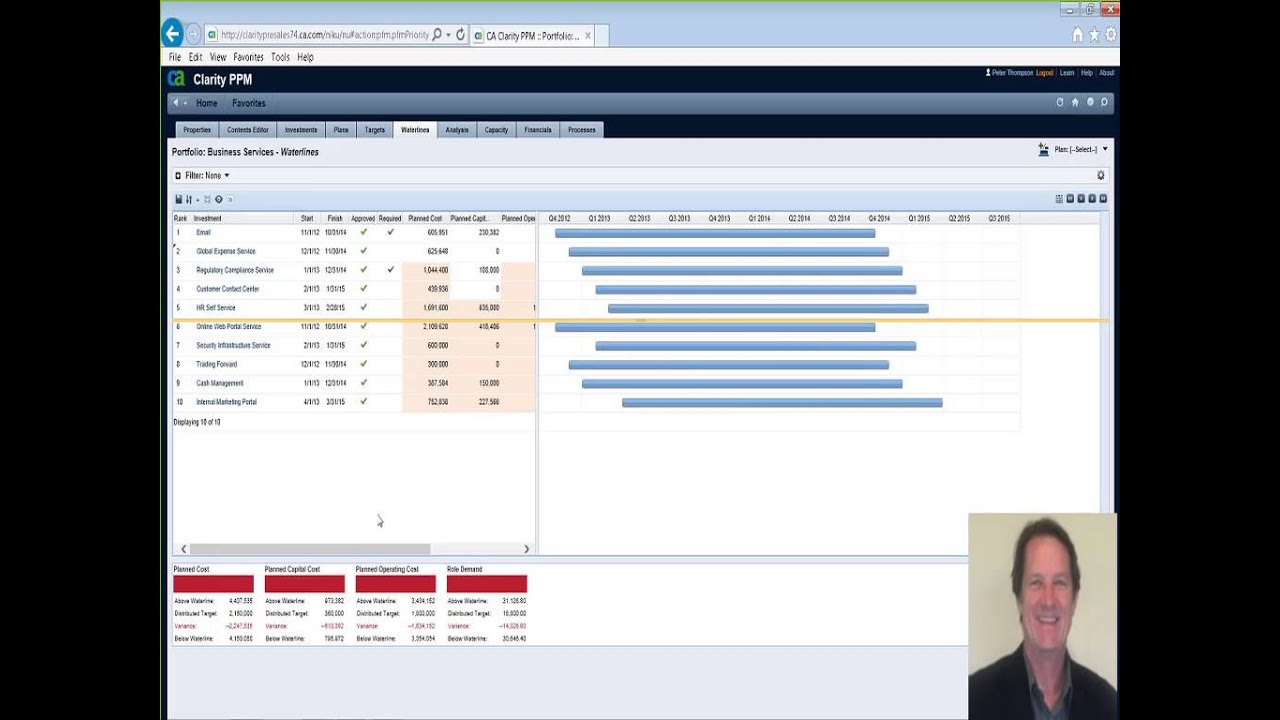Step the Gantt timeline to next period
This screenshot has height=720, width=1280.
1092,199
